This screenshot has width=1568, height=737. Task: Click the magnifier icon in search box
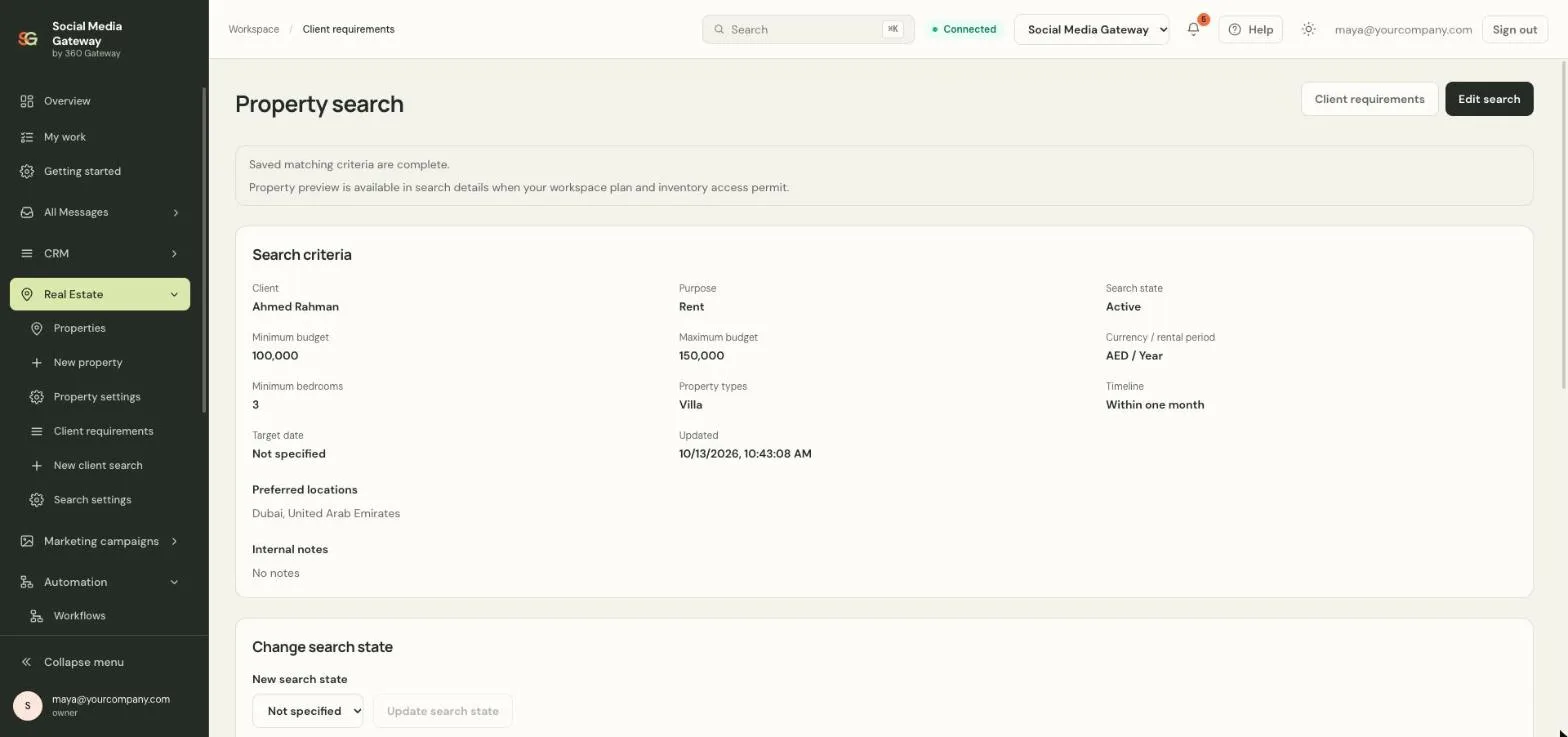pos(719,29)
